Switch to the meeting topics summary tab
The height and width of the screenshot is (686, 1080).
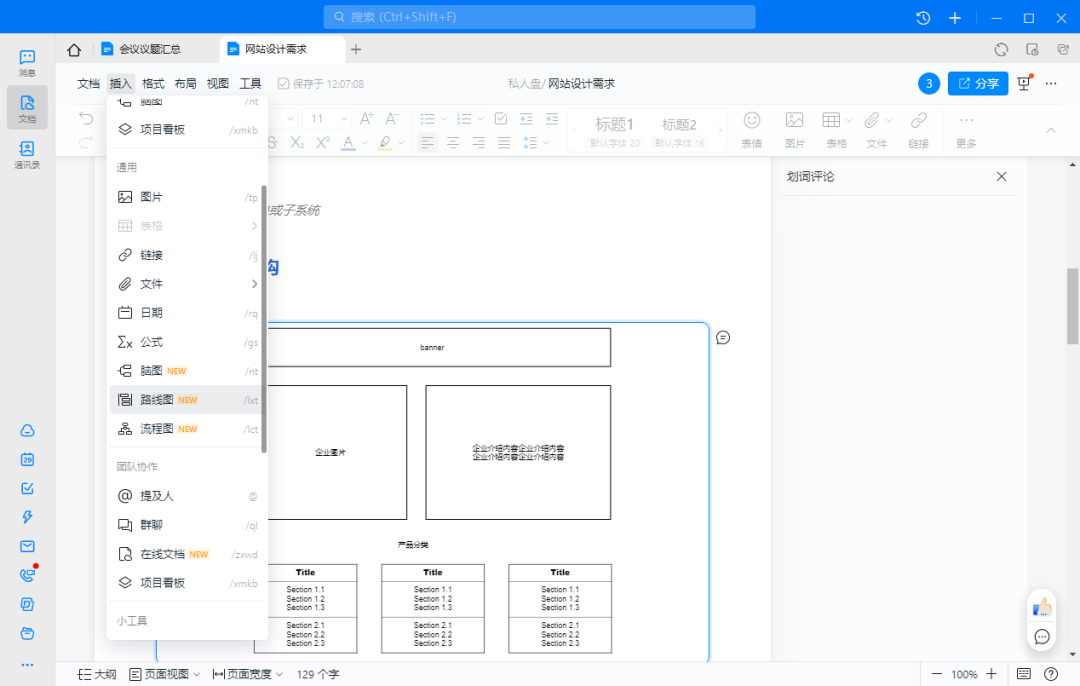(150, 49)
